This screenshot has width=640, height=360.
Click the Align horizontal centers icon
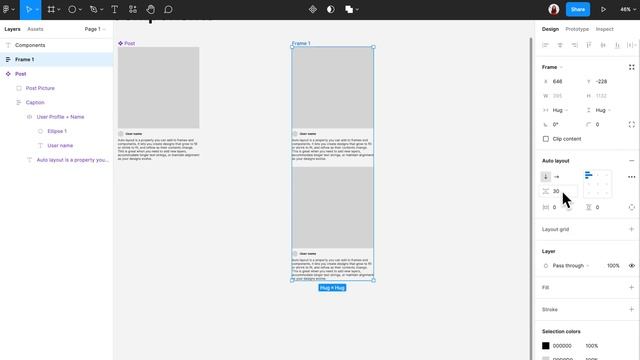click(x=560, y=45)
